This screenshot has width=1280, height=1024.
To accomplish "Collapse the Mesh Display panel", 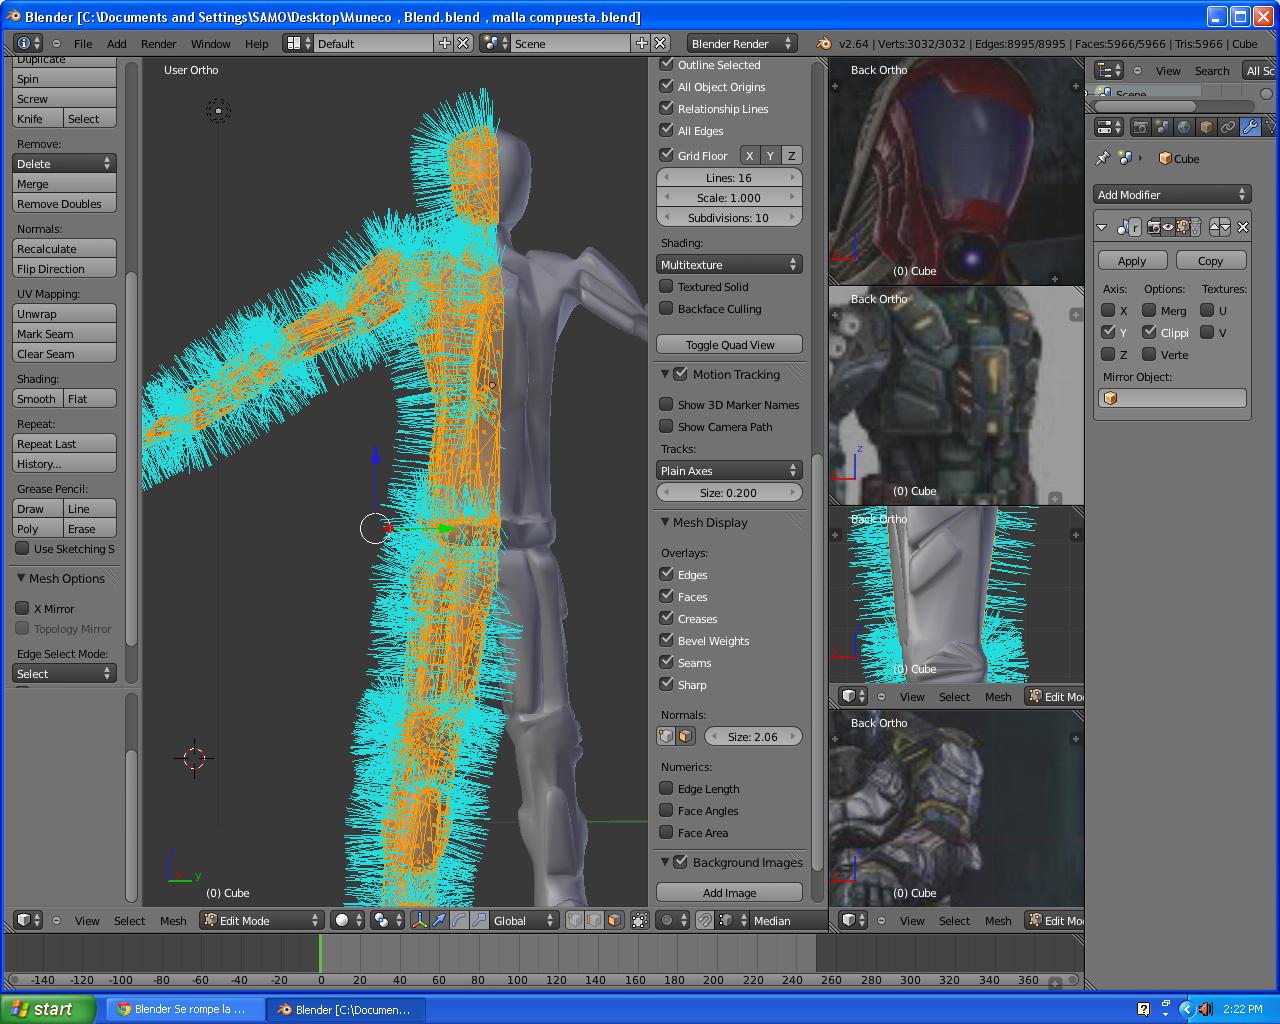I will (x=665, y=522).
